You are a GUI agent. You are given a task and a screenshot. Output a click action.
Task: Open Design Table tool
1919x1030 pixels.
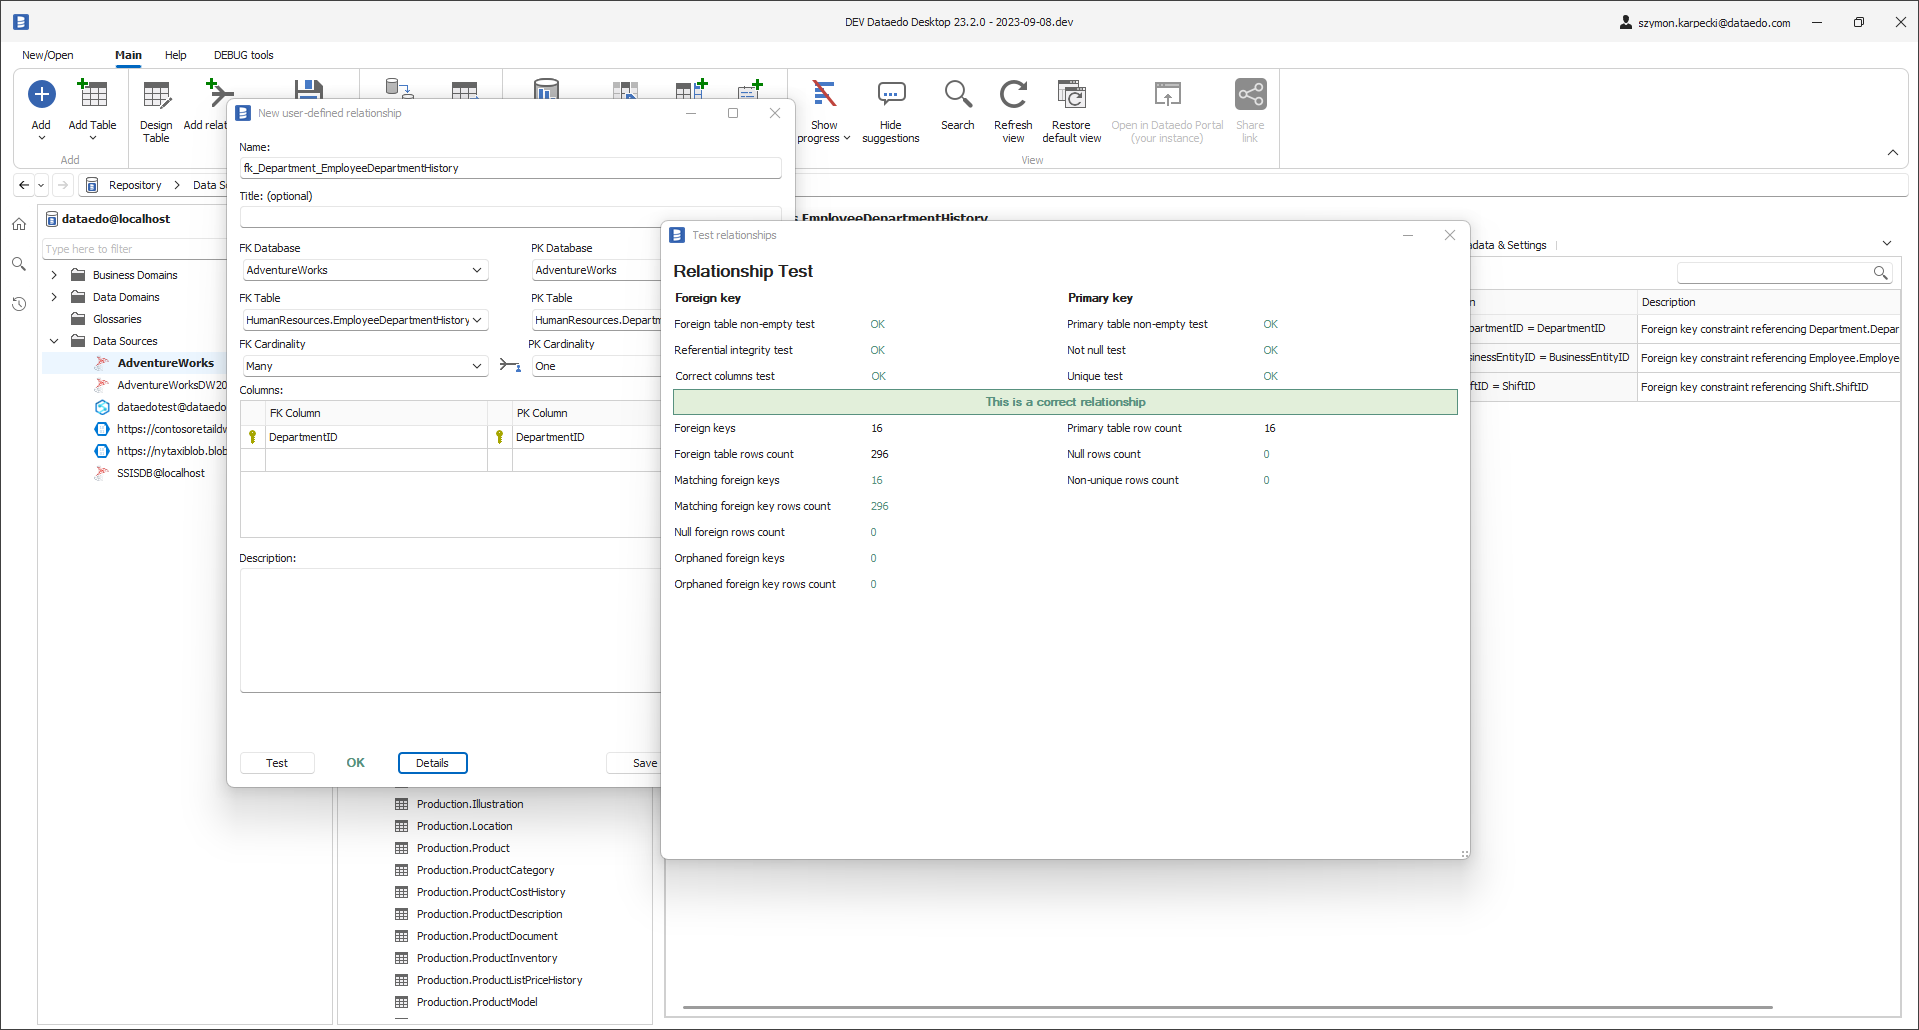pyautogui.click(x=156, y=96)
